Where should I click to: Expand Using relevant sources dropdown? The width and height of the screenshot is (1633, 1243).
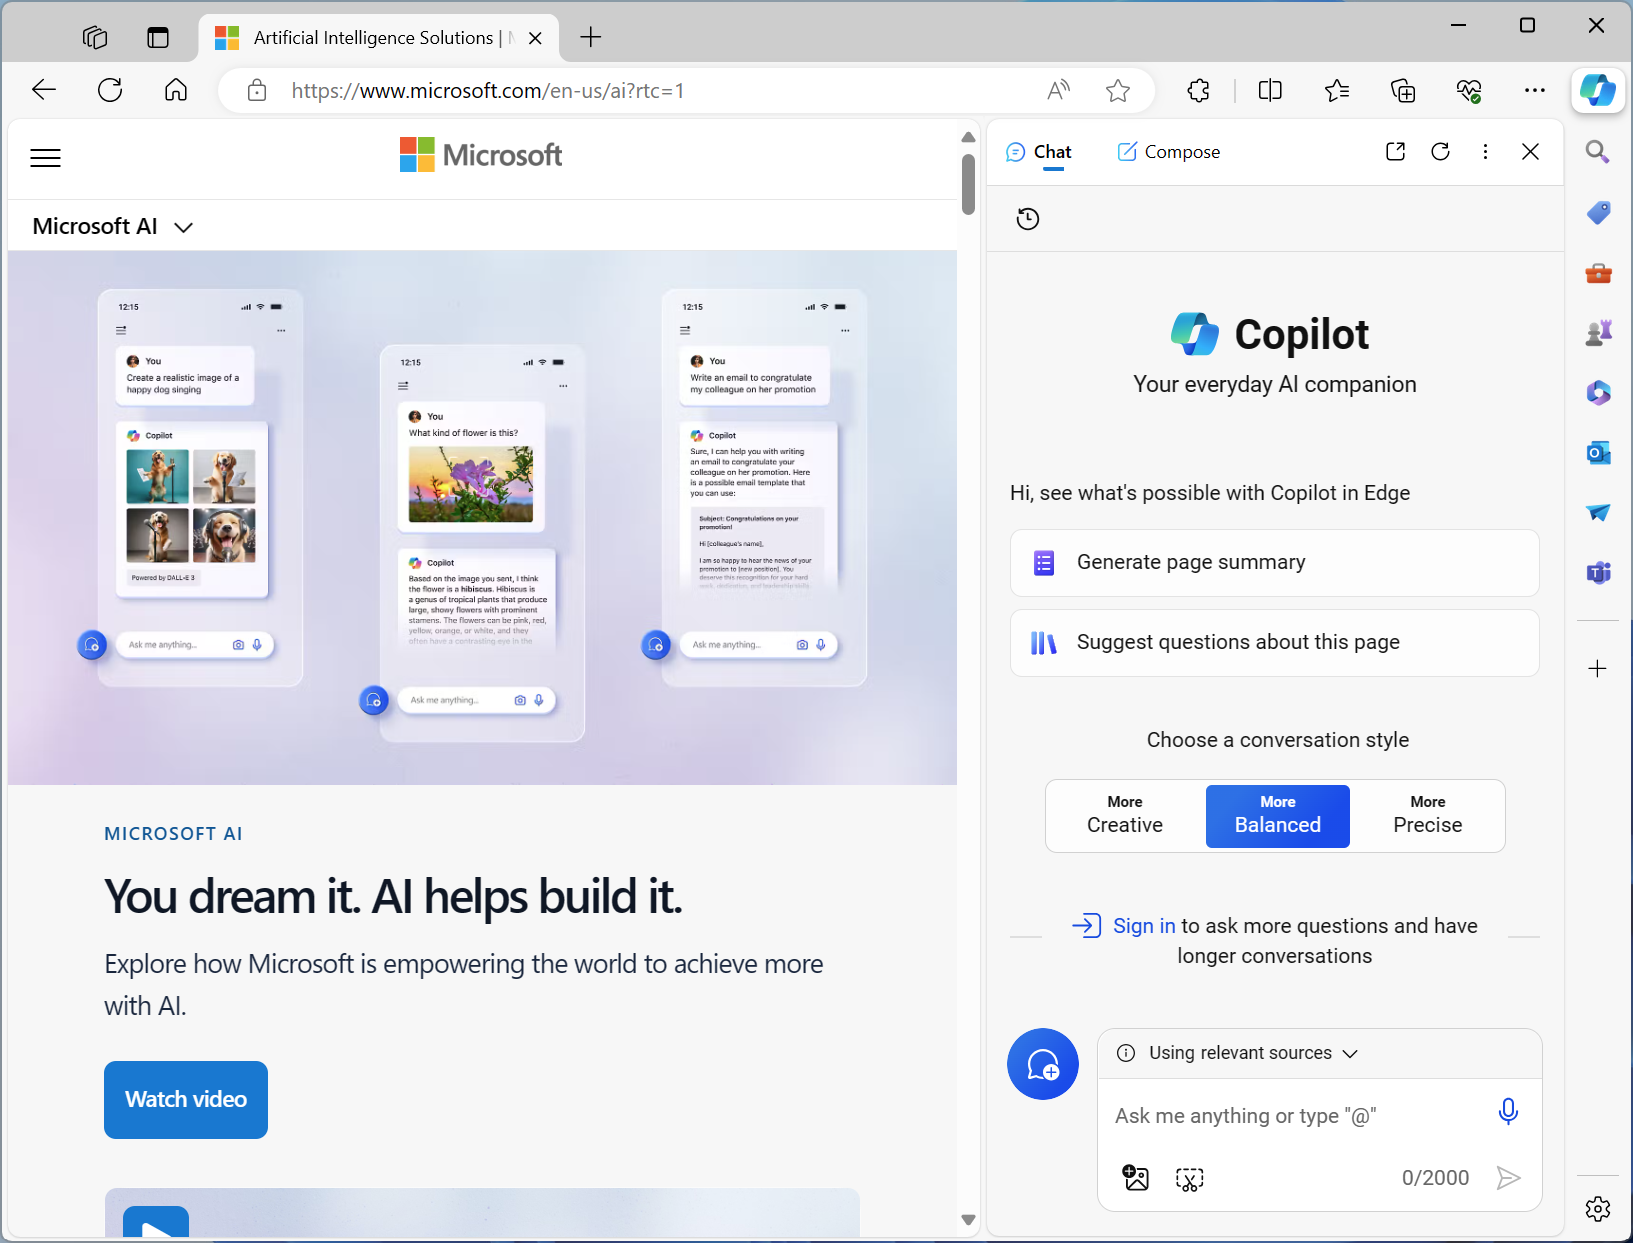(x=1238, y=1053)
